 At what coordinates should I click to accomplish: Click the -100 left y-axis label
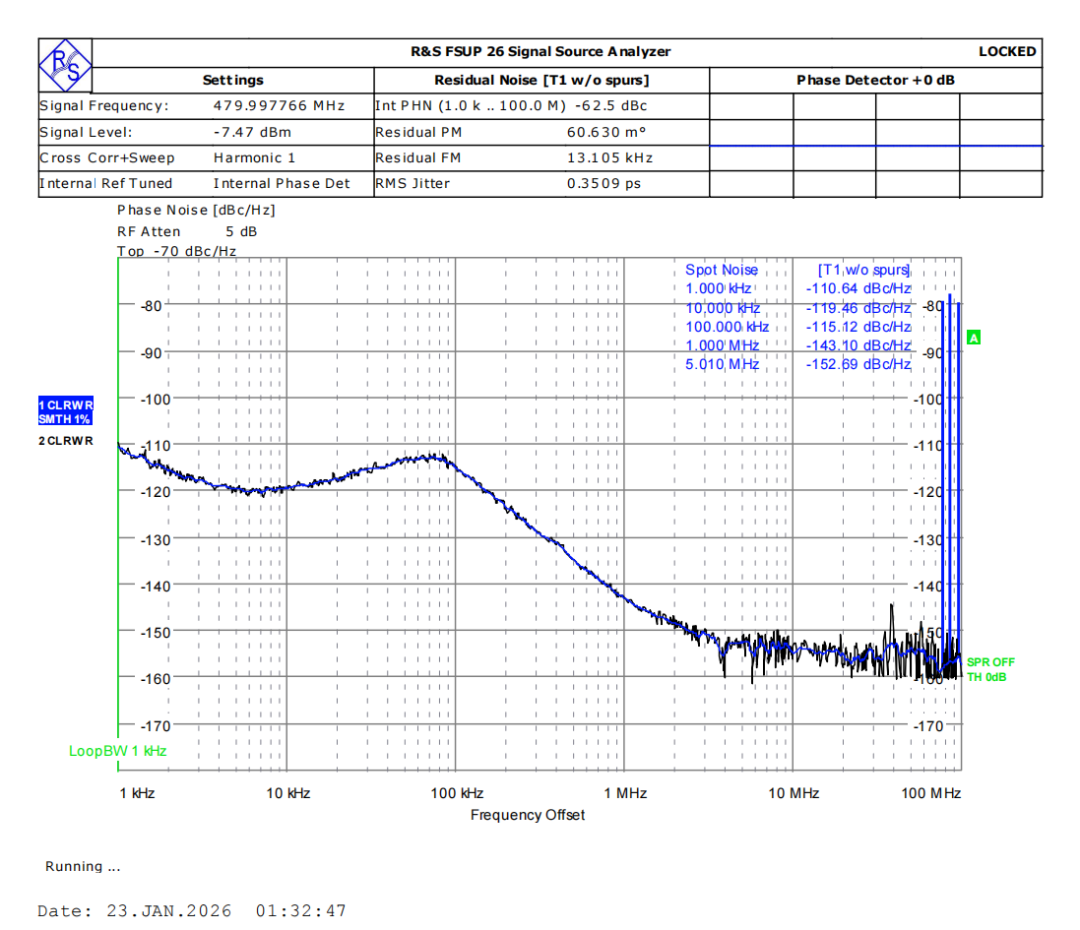pyautogui.click(x=155, y=400)
